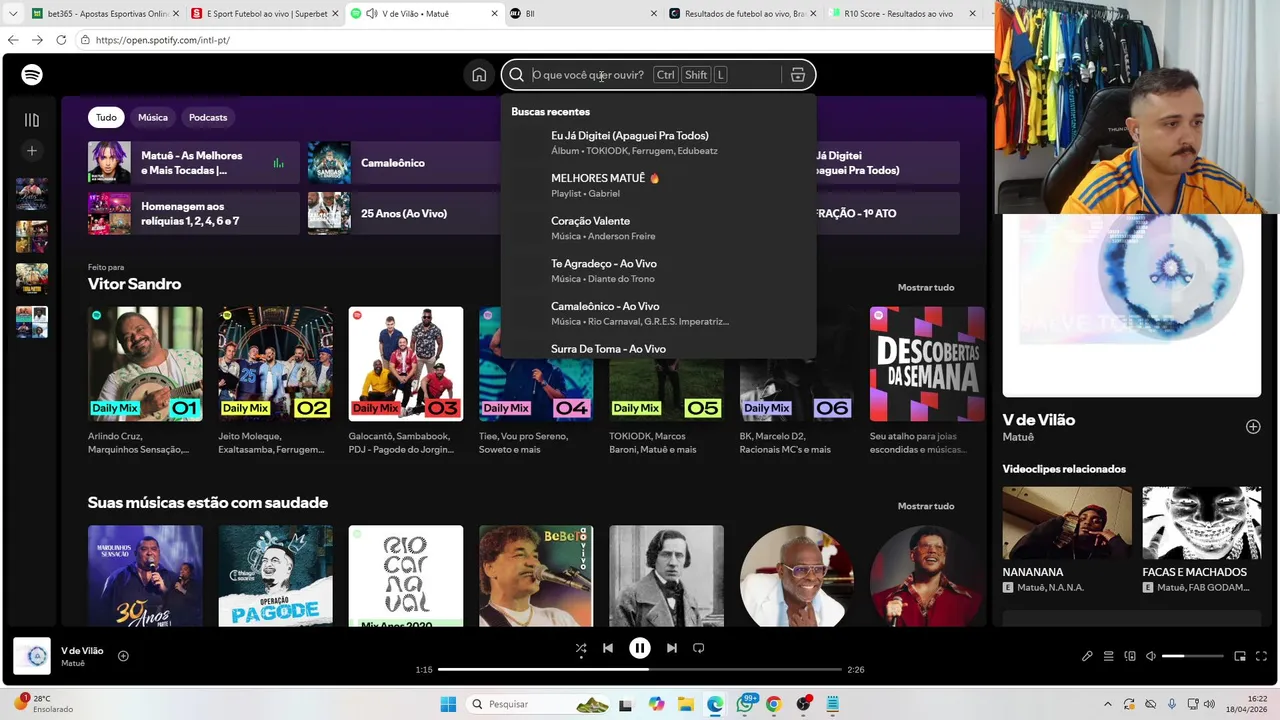Toggle shuffle playback

tap(581, 648)
